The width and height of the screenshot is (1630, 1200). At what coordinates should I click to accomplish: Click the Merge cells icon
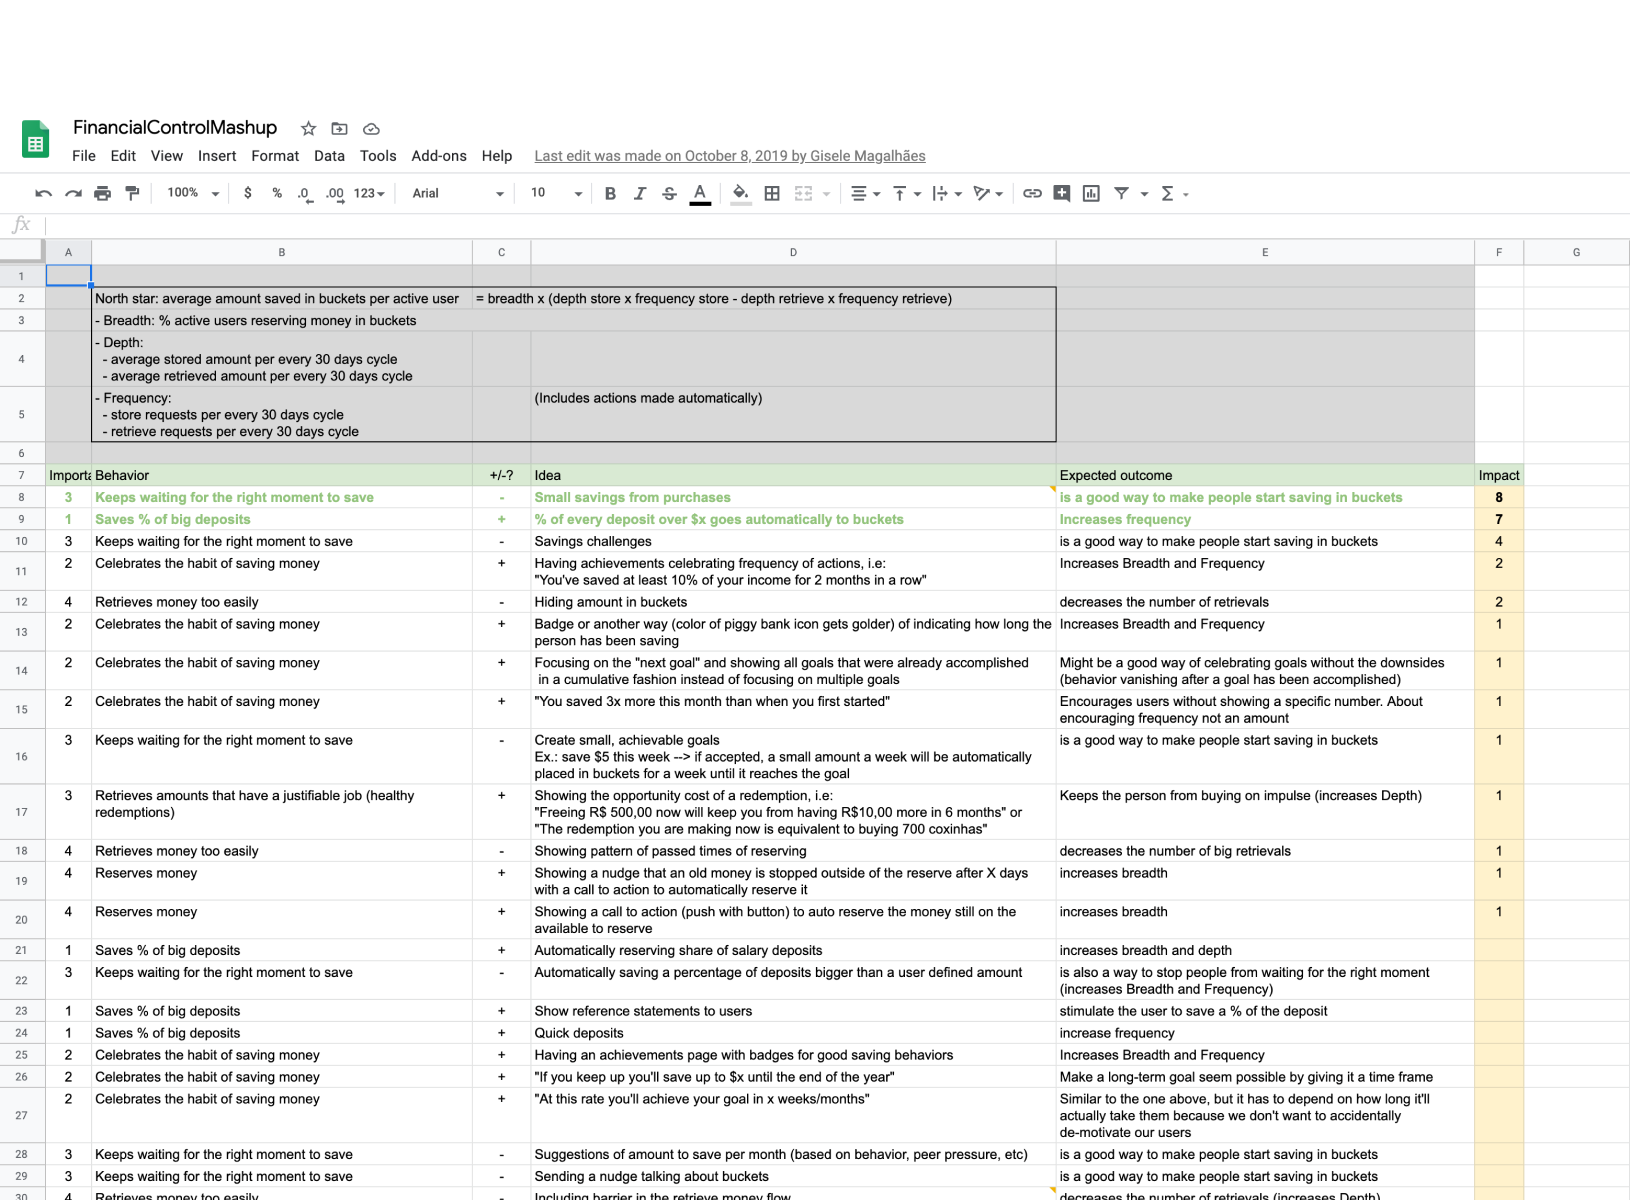point(803,194)
